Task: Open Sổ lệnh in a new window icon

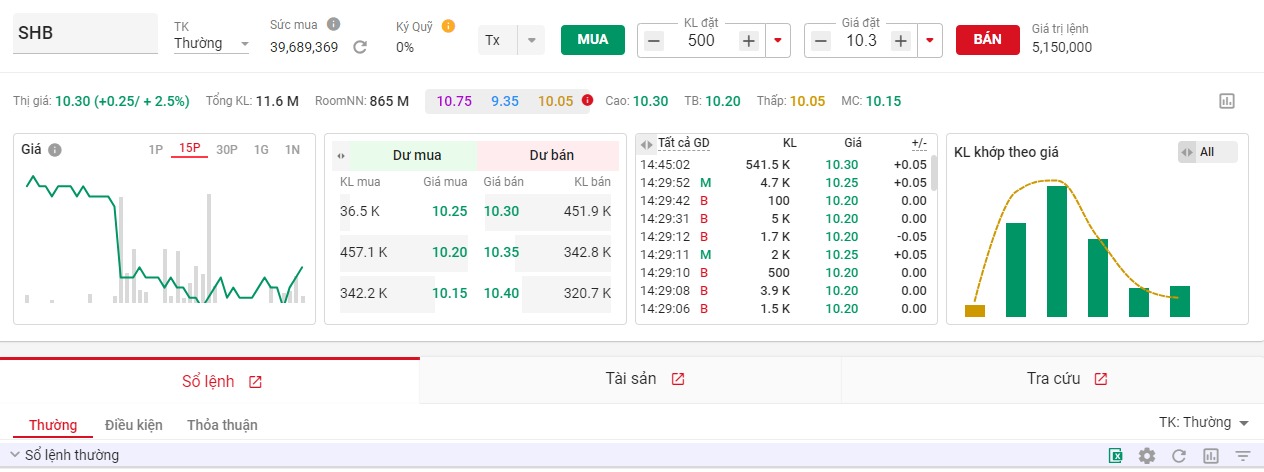Action: (255, 382)
